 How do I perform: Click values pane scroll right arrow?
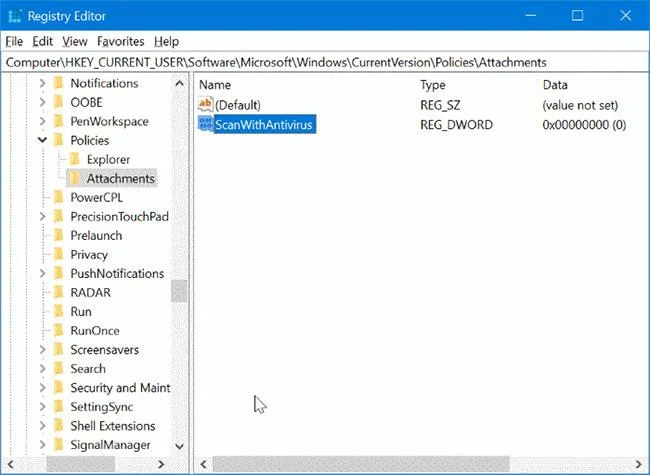(638, 464)
